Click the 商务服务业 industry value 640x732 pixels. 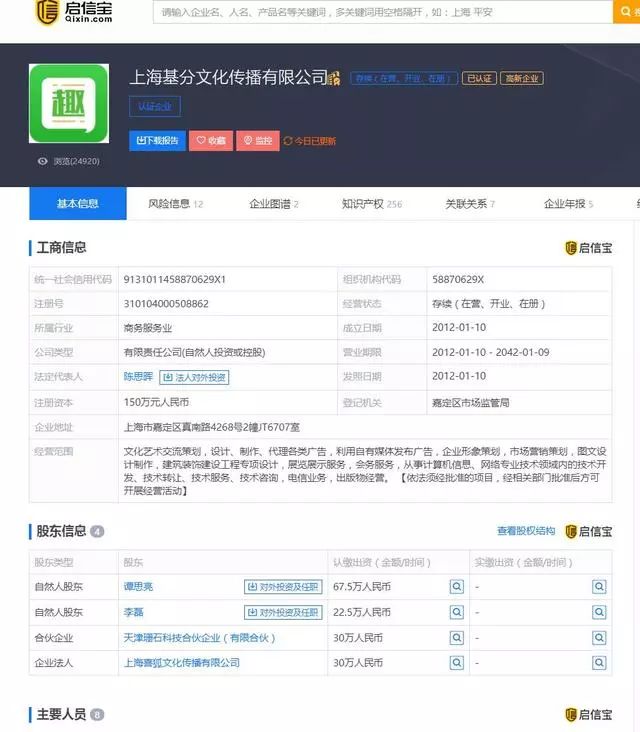(x=148, y=328)
